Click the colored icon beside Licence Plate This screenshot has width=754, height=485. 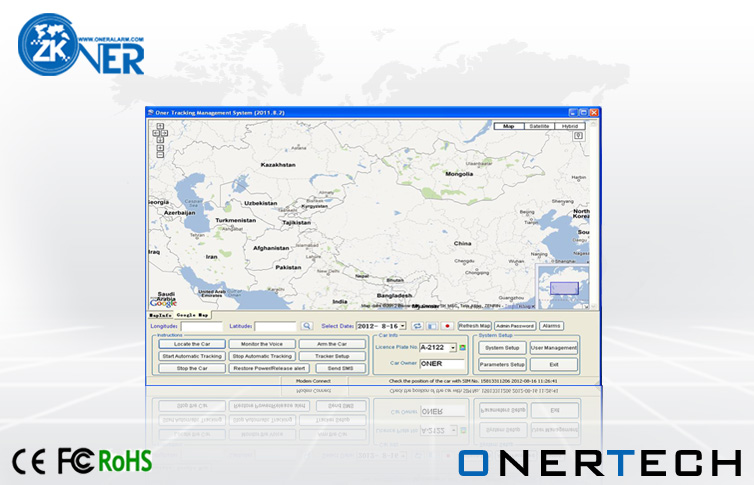(x=463, y=348)
